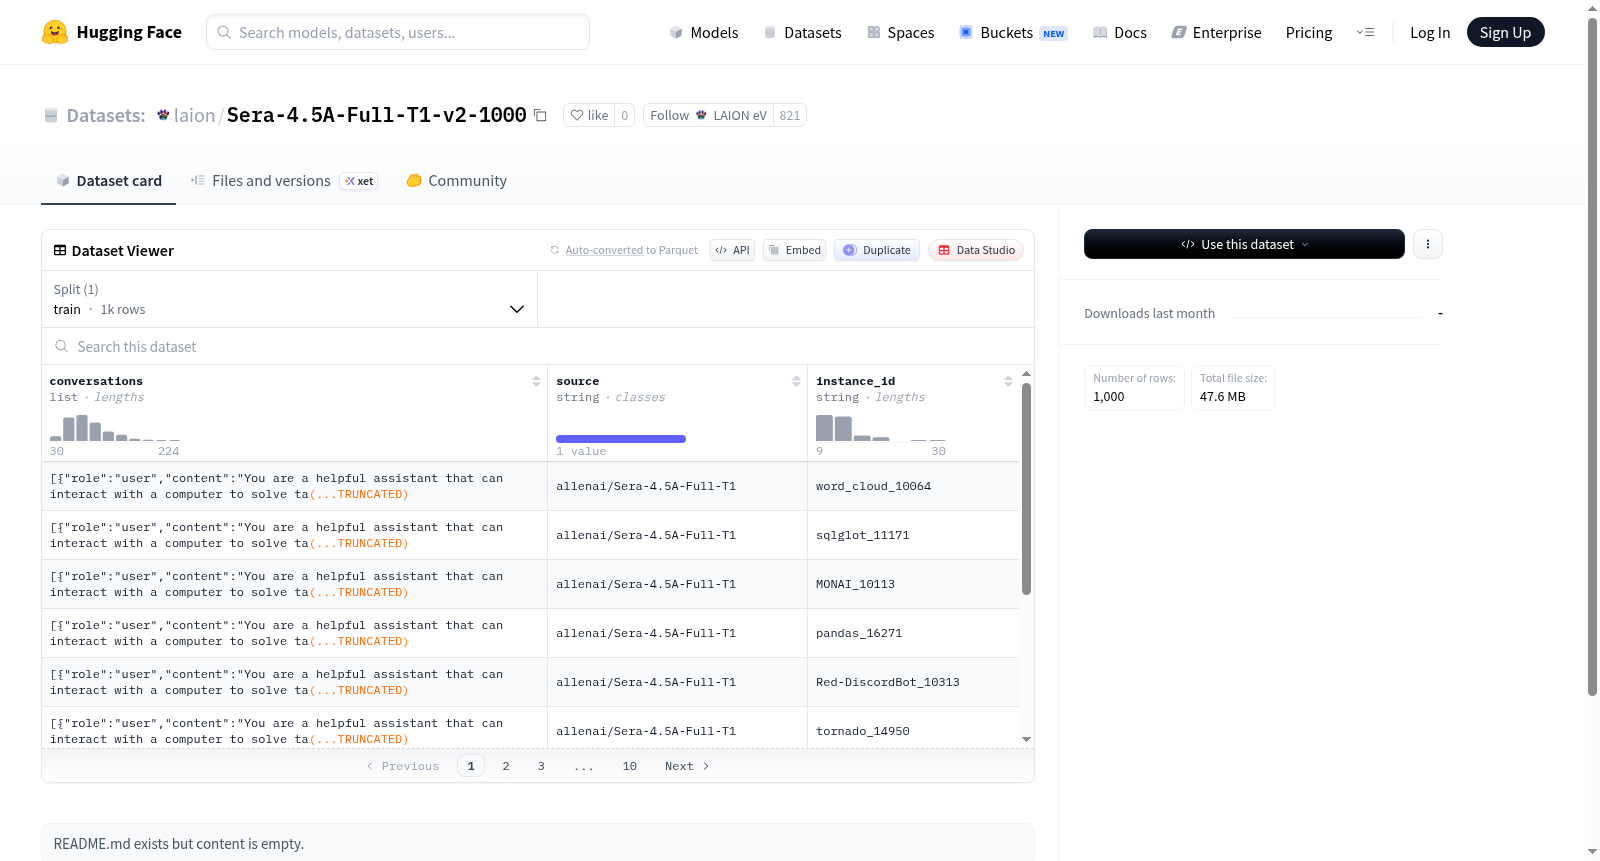Screen dimensions: 1600x861
Task: Open the Buckets page
Action: tap(1013, 32)
